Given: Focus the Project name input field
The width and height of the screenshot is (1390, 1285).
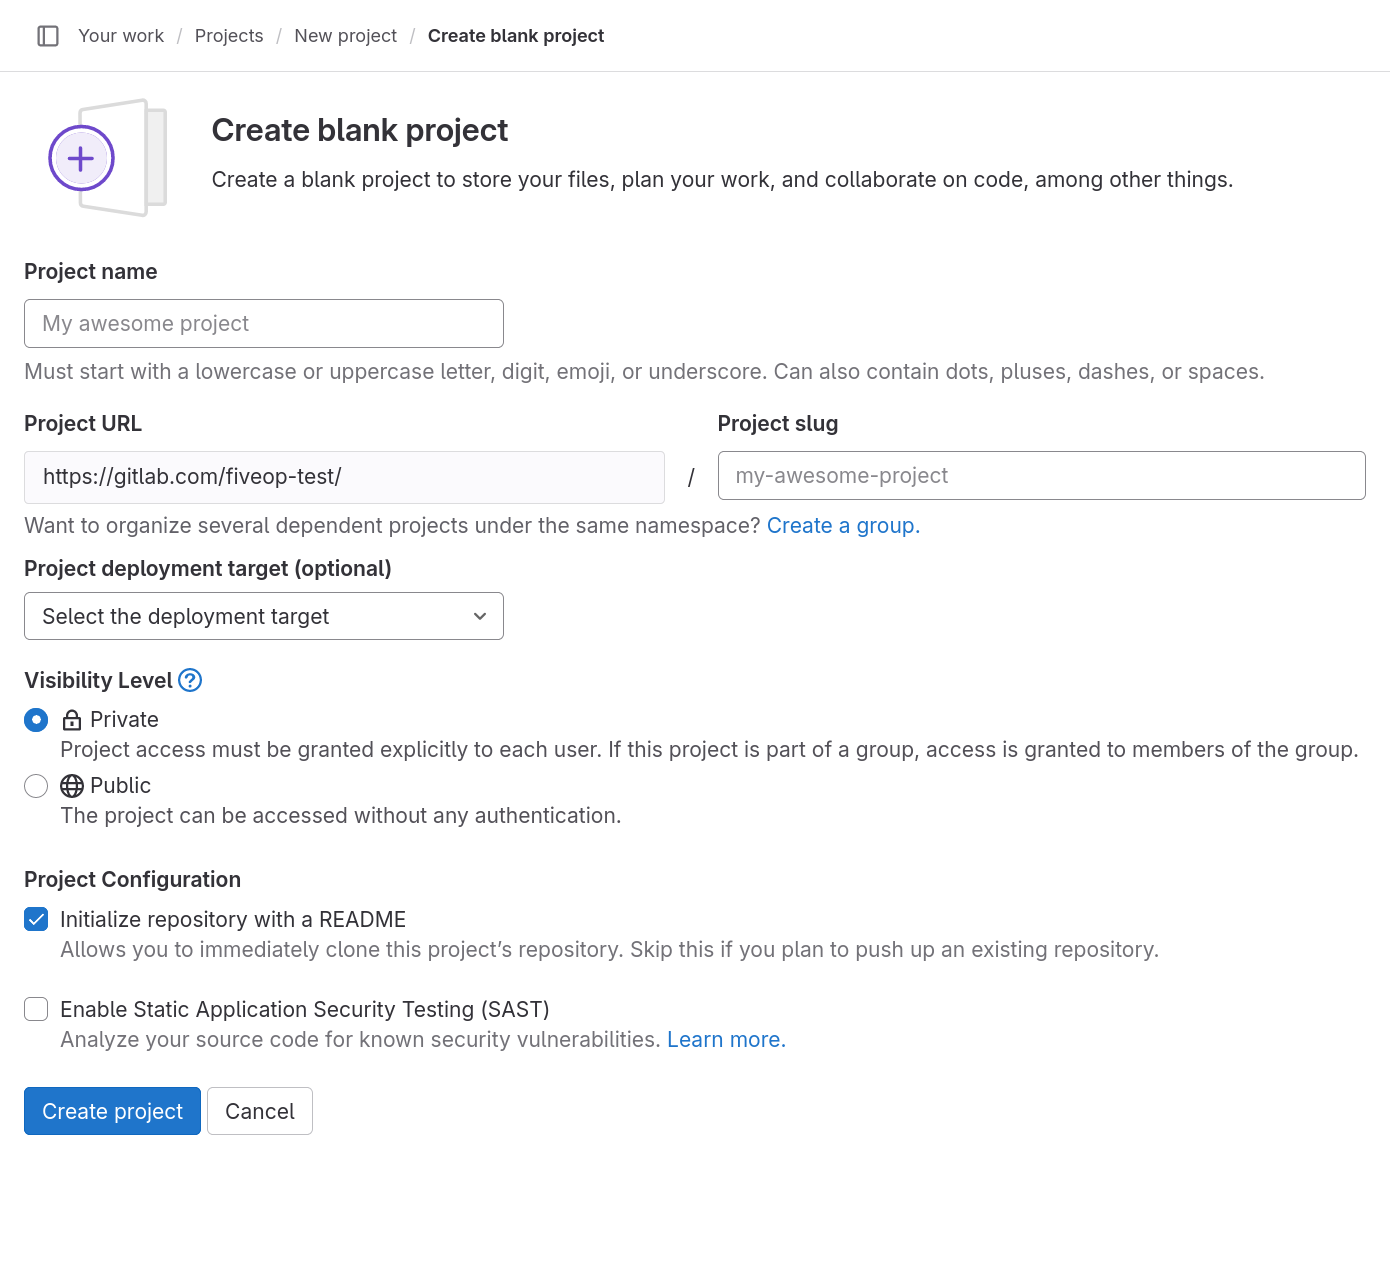Looking at the screenshot, I should coord(263,323).
